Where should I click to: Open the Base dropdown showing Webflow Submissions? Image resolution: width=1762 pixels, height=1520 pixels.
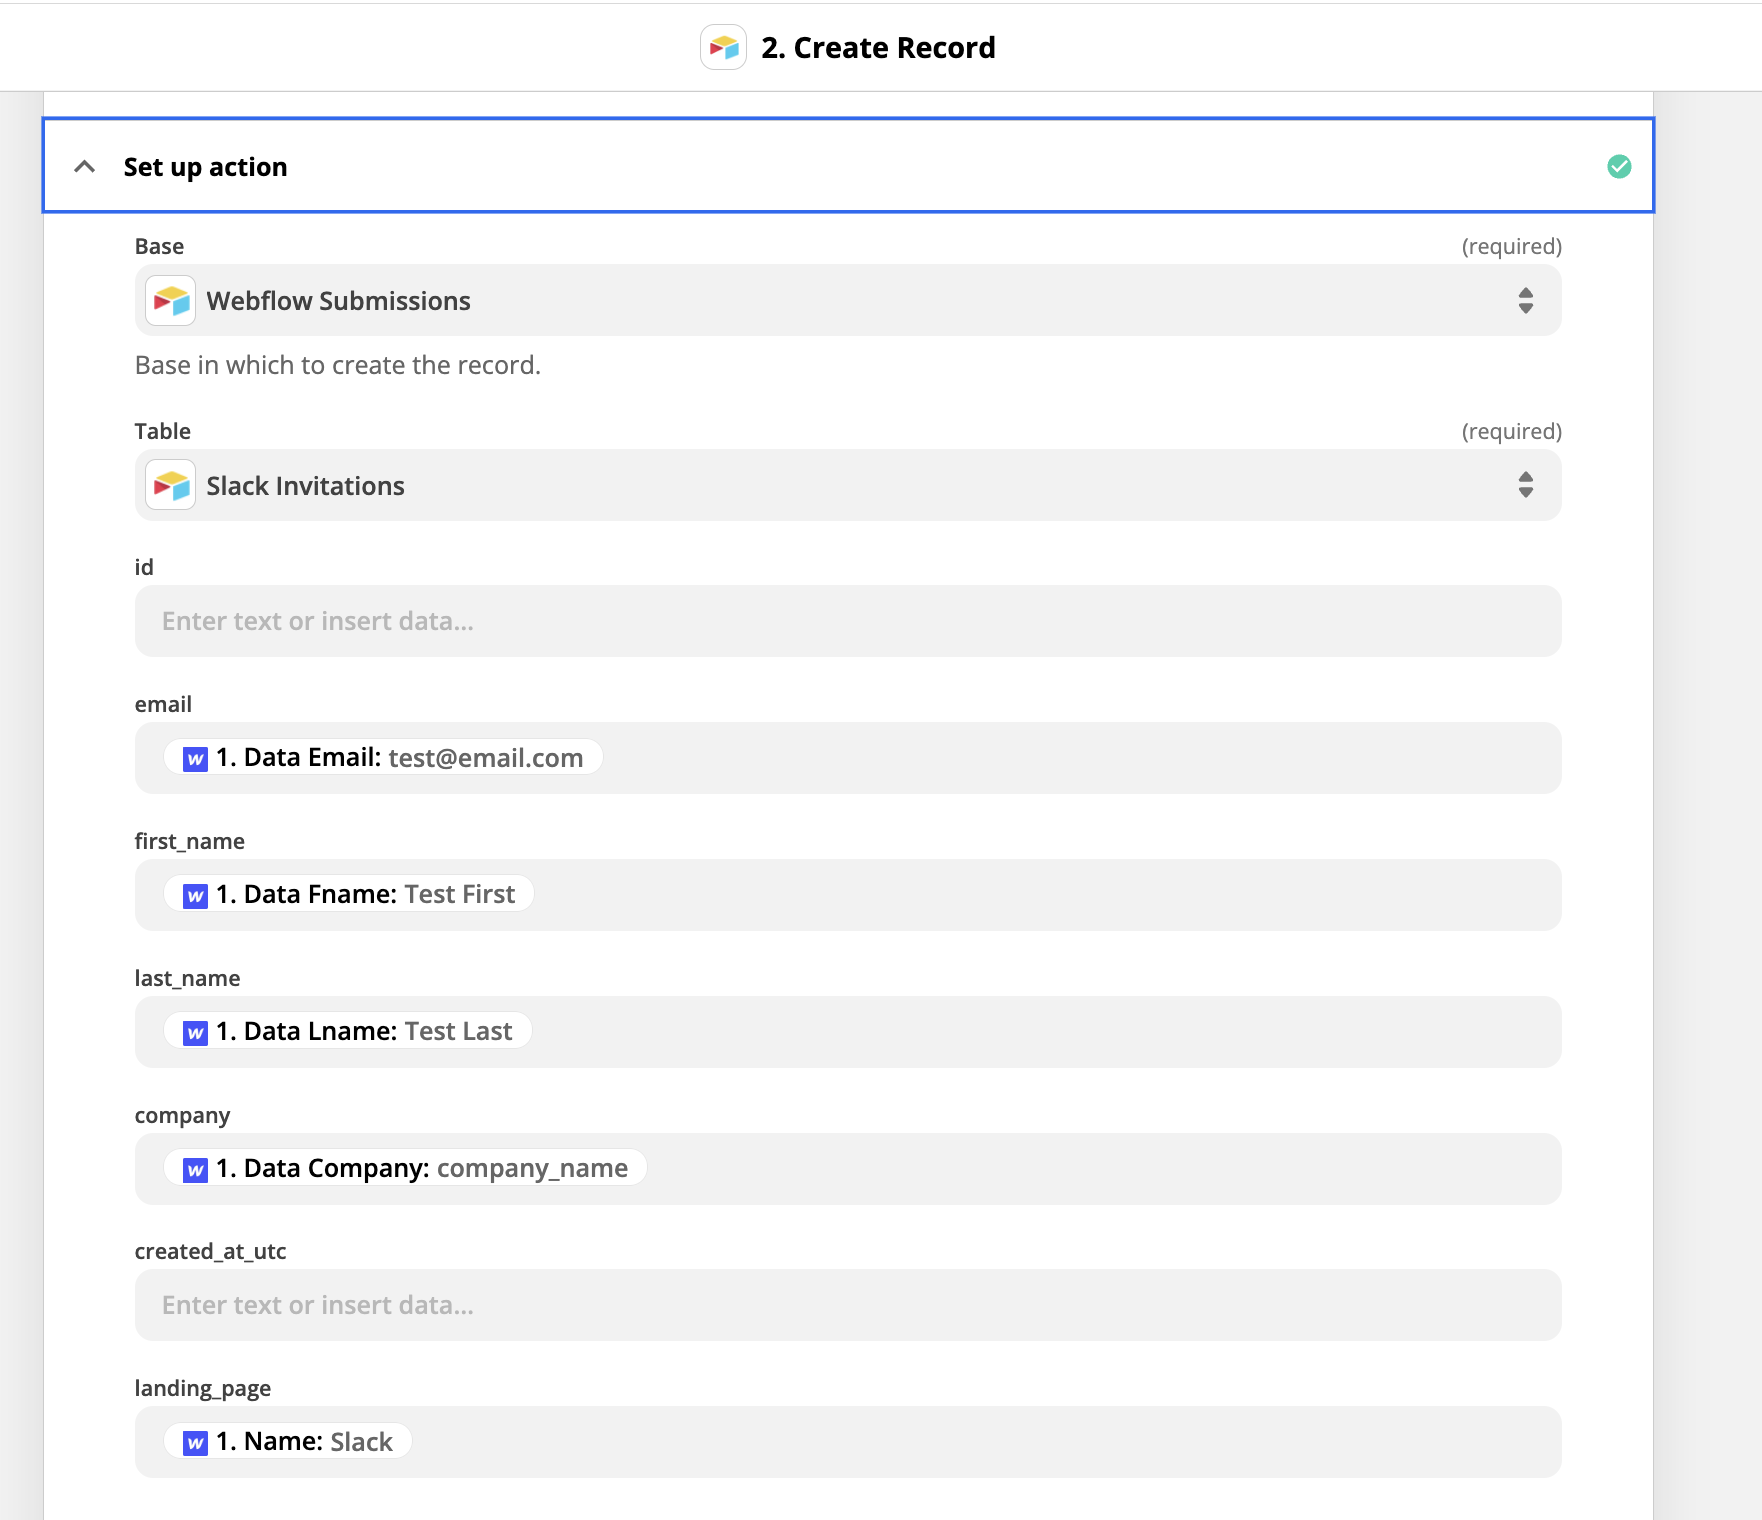[x=848, y=300]
